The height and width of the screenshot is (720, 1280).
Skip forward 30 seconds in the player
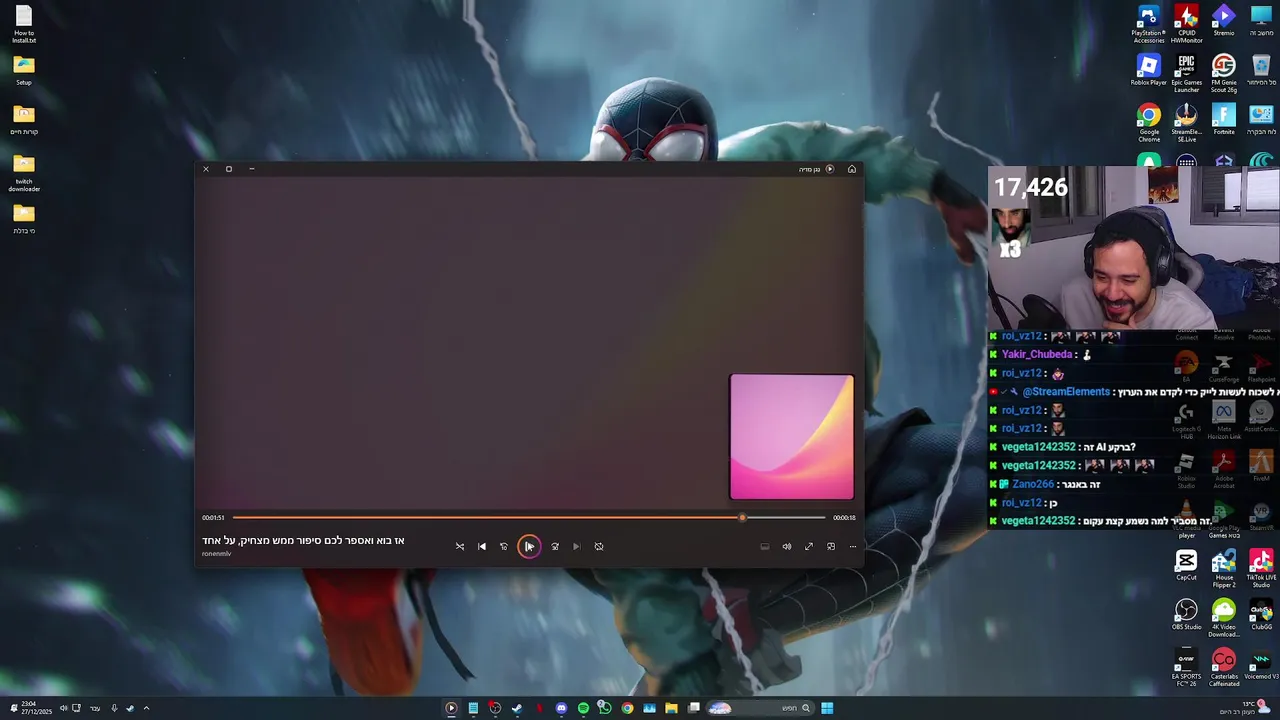click(555, 546)
